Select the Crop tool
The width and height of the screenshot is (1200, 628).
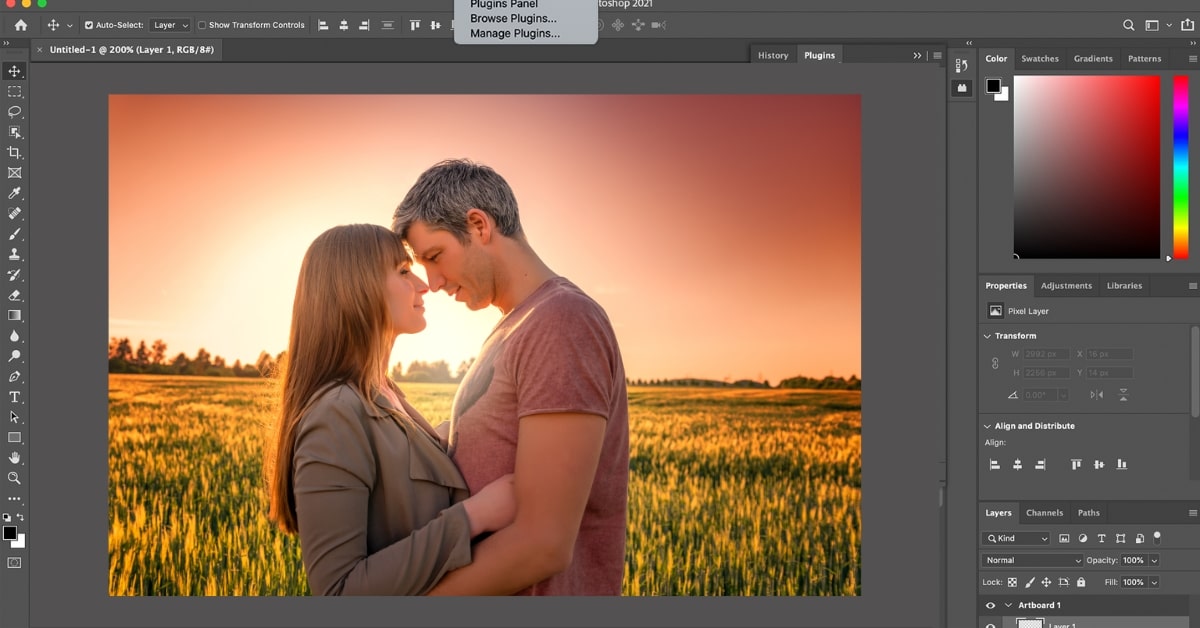[x=14, y=153]
